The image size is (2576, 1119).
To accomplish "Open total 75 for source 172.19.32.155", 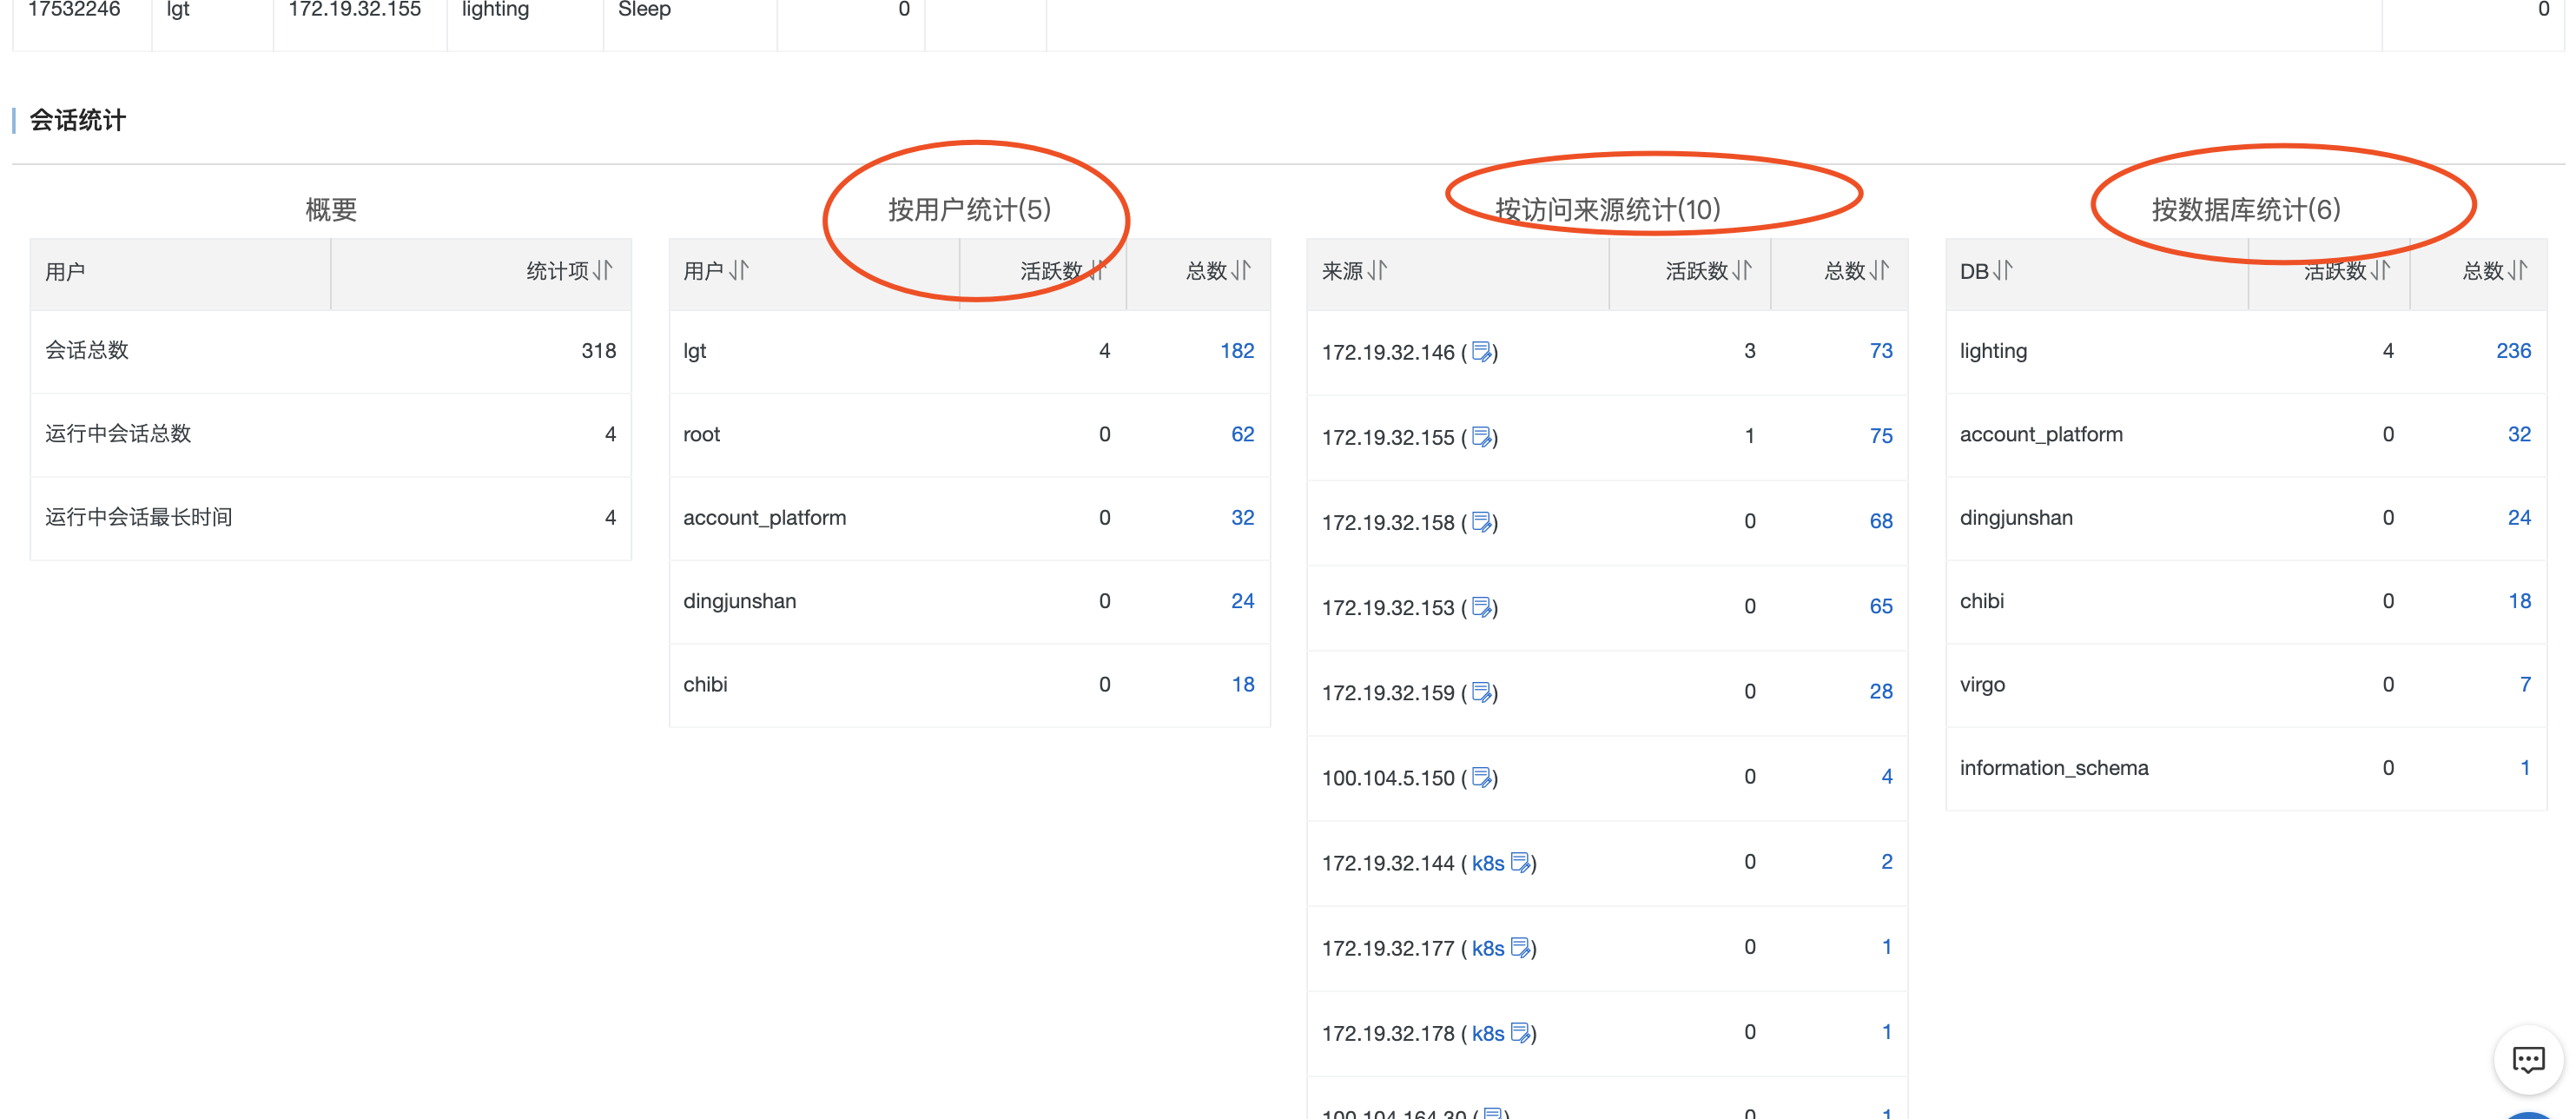I will 1881,436.
